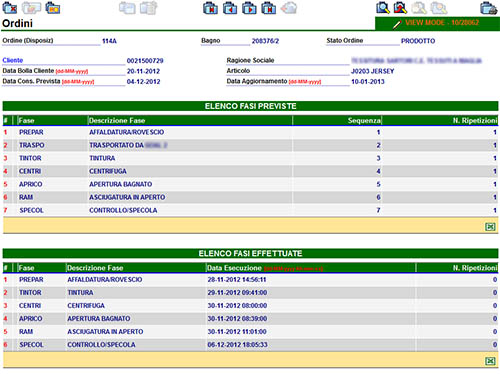Click CENTRIFUGA in the Fasi Effettuate list
Image resolution: width=500 pixels, height=374 pixels.
click(x=86, y=306)
